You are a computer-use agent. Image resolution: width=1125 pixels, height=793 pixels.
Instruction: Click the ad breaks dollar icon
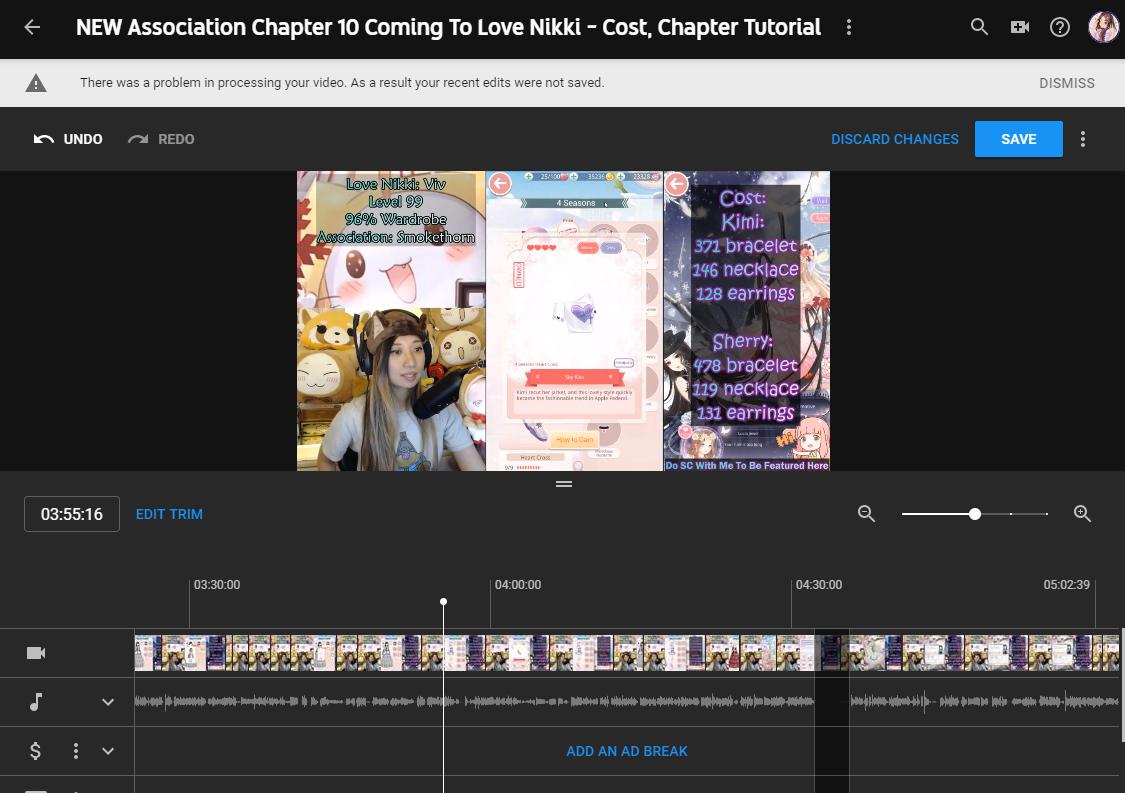35,751
